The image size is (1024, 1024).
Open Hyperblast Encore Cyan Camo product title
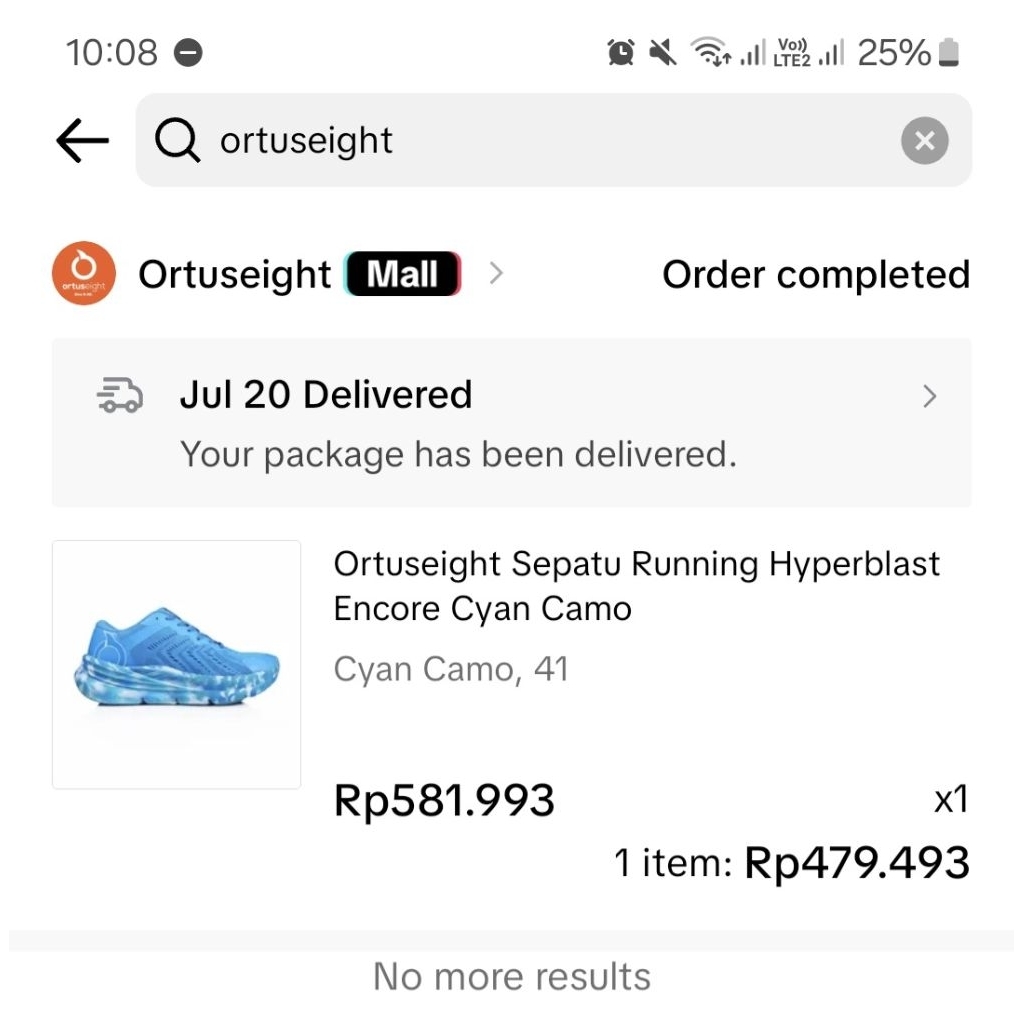(636, 586)
